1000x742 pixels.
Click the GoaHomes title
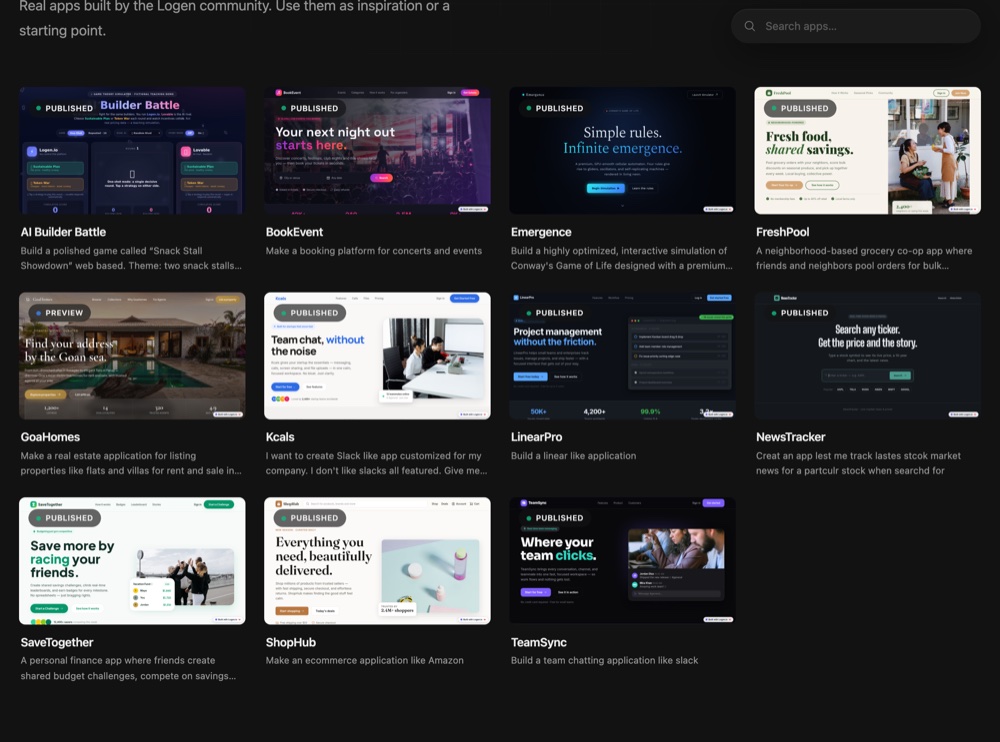tap(50, 437)
